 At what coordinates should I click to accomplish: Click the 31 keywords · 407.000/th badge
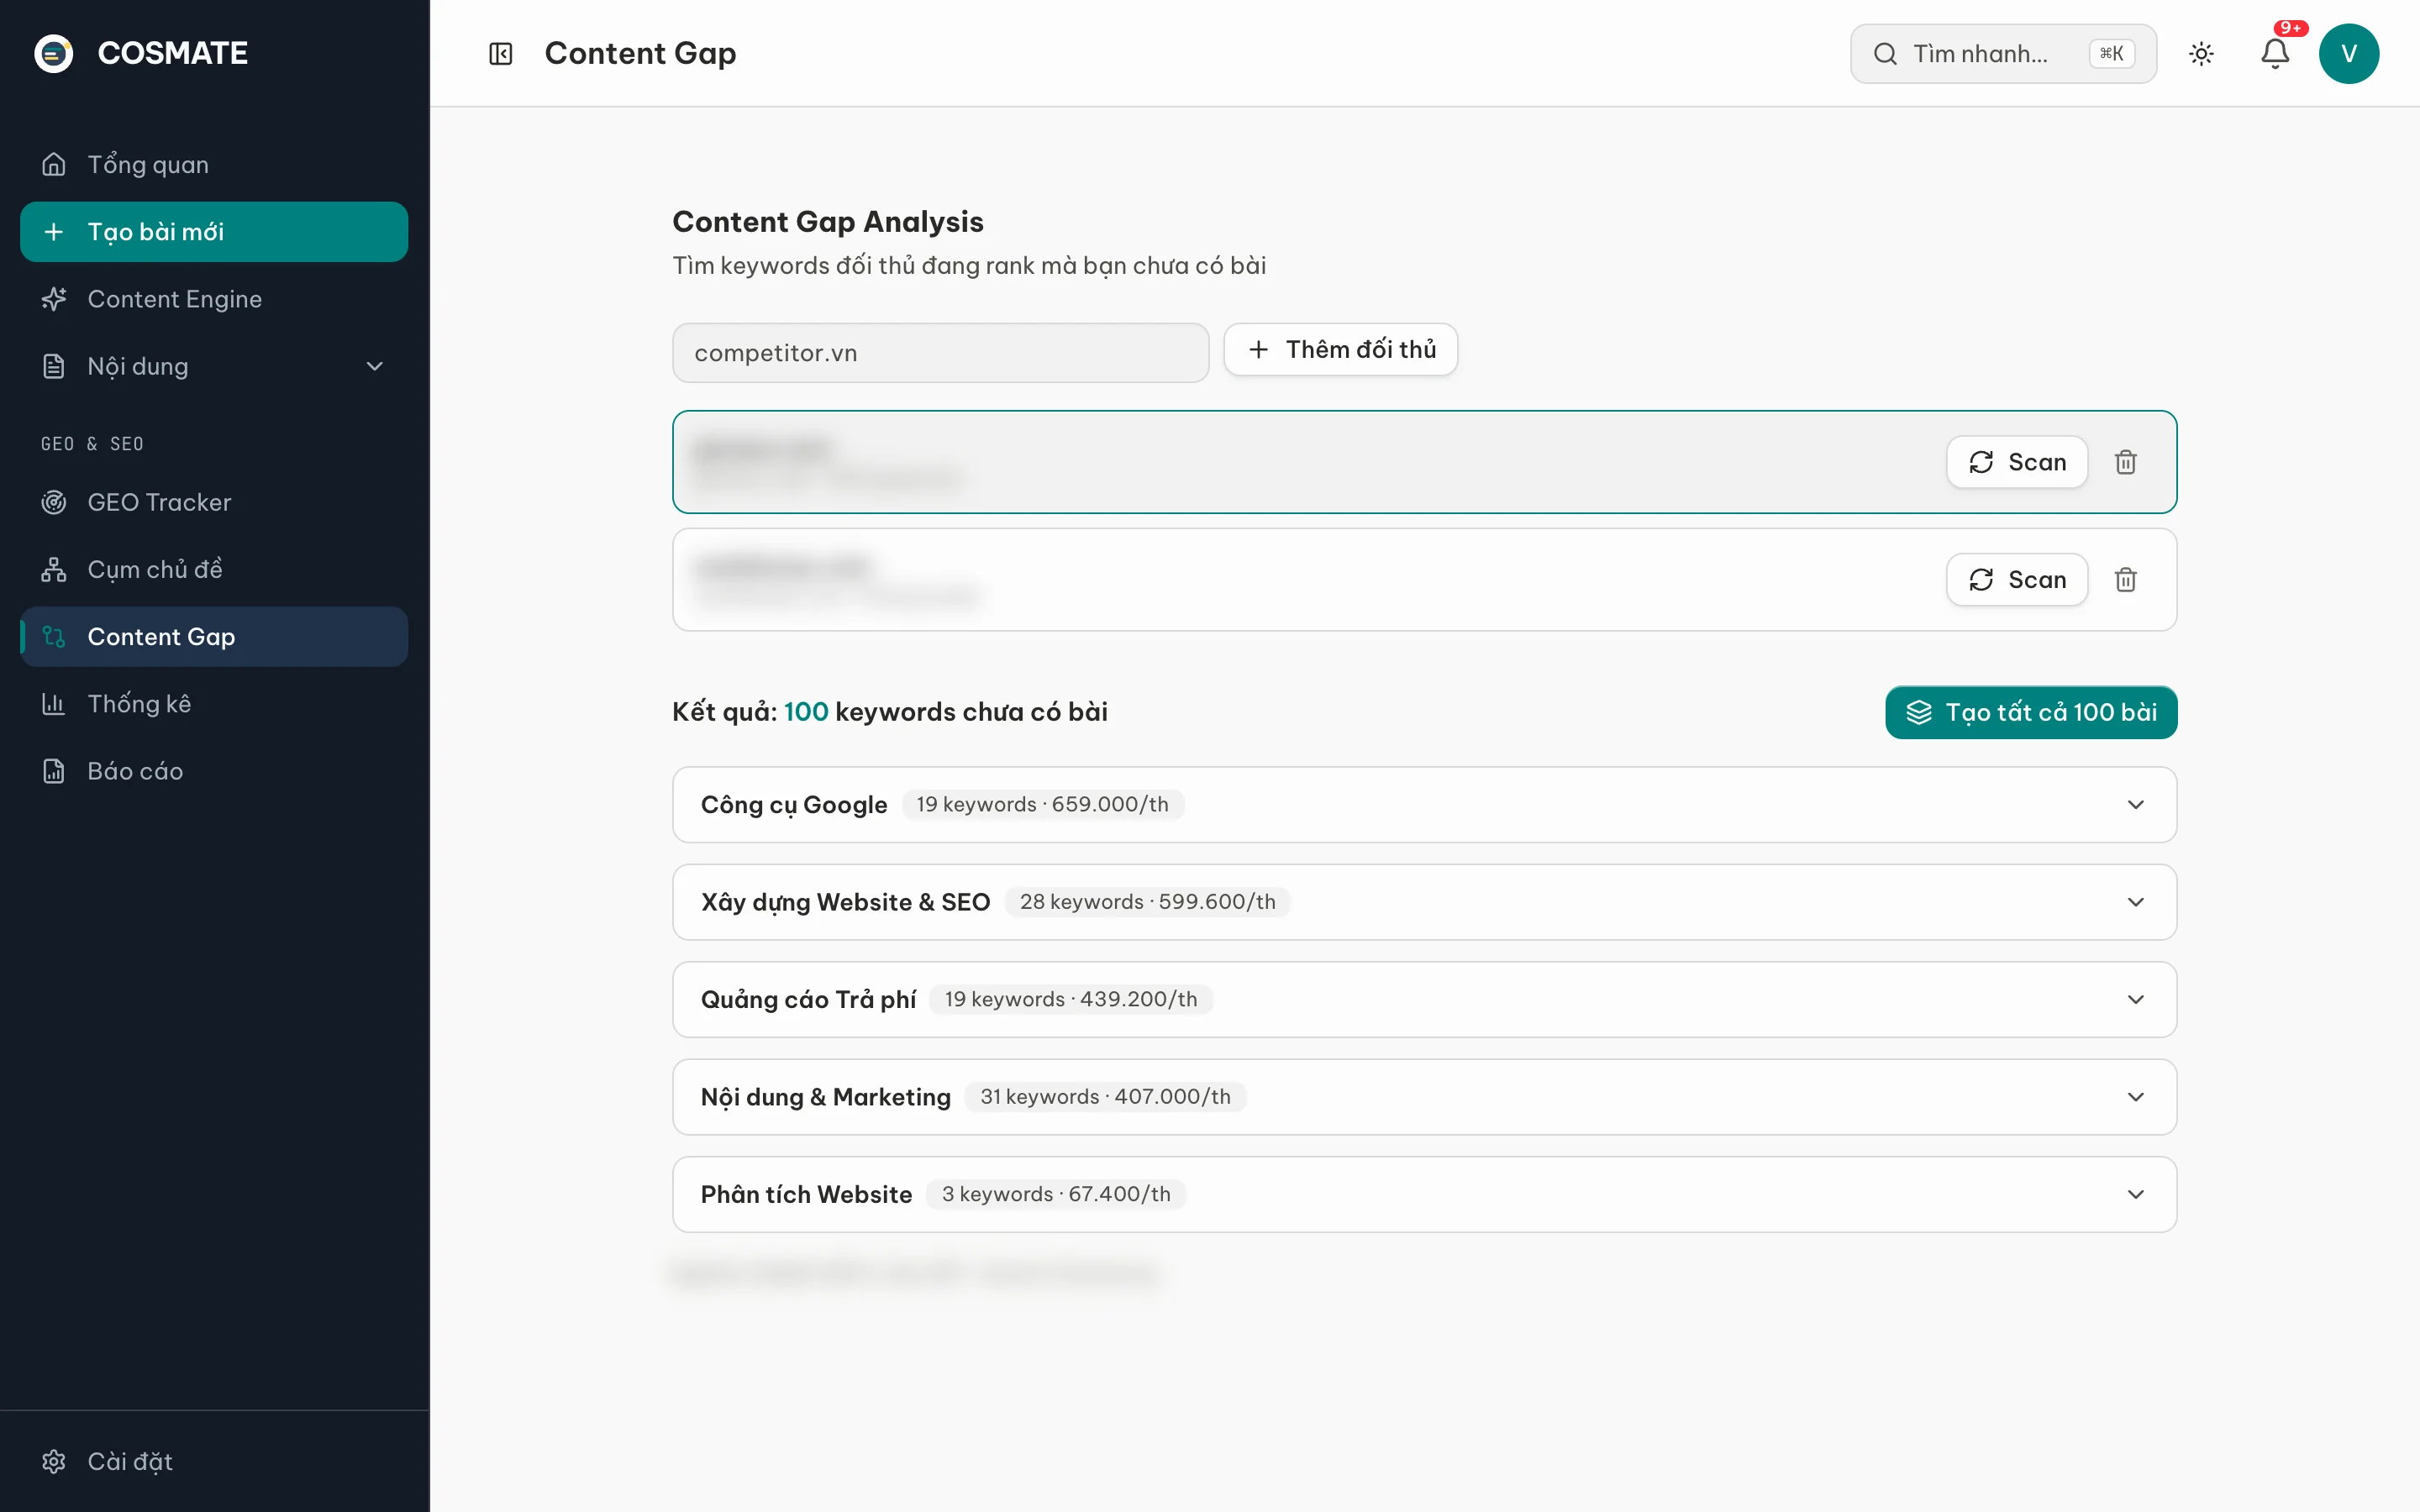click(x=1105, y=1097)
